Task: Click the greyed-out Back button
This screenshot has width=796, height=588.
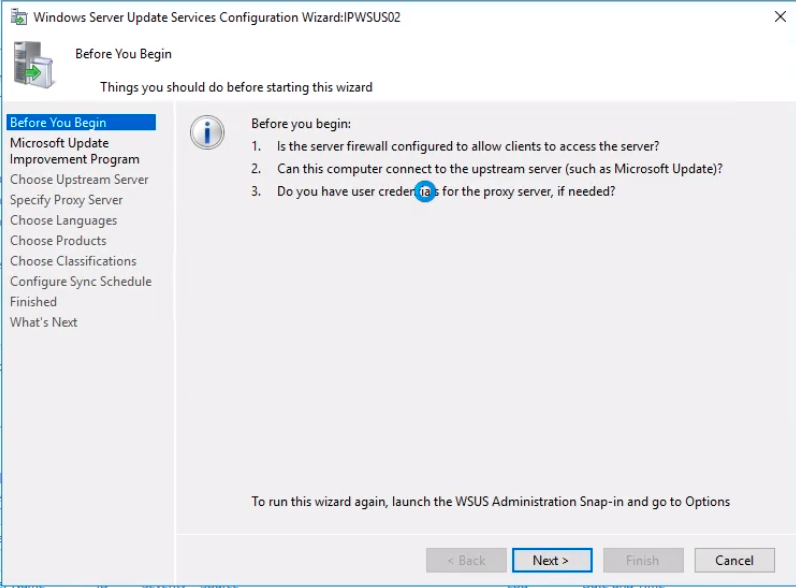Action: 466,560
